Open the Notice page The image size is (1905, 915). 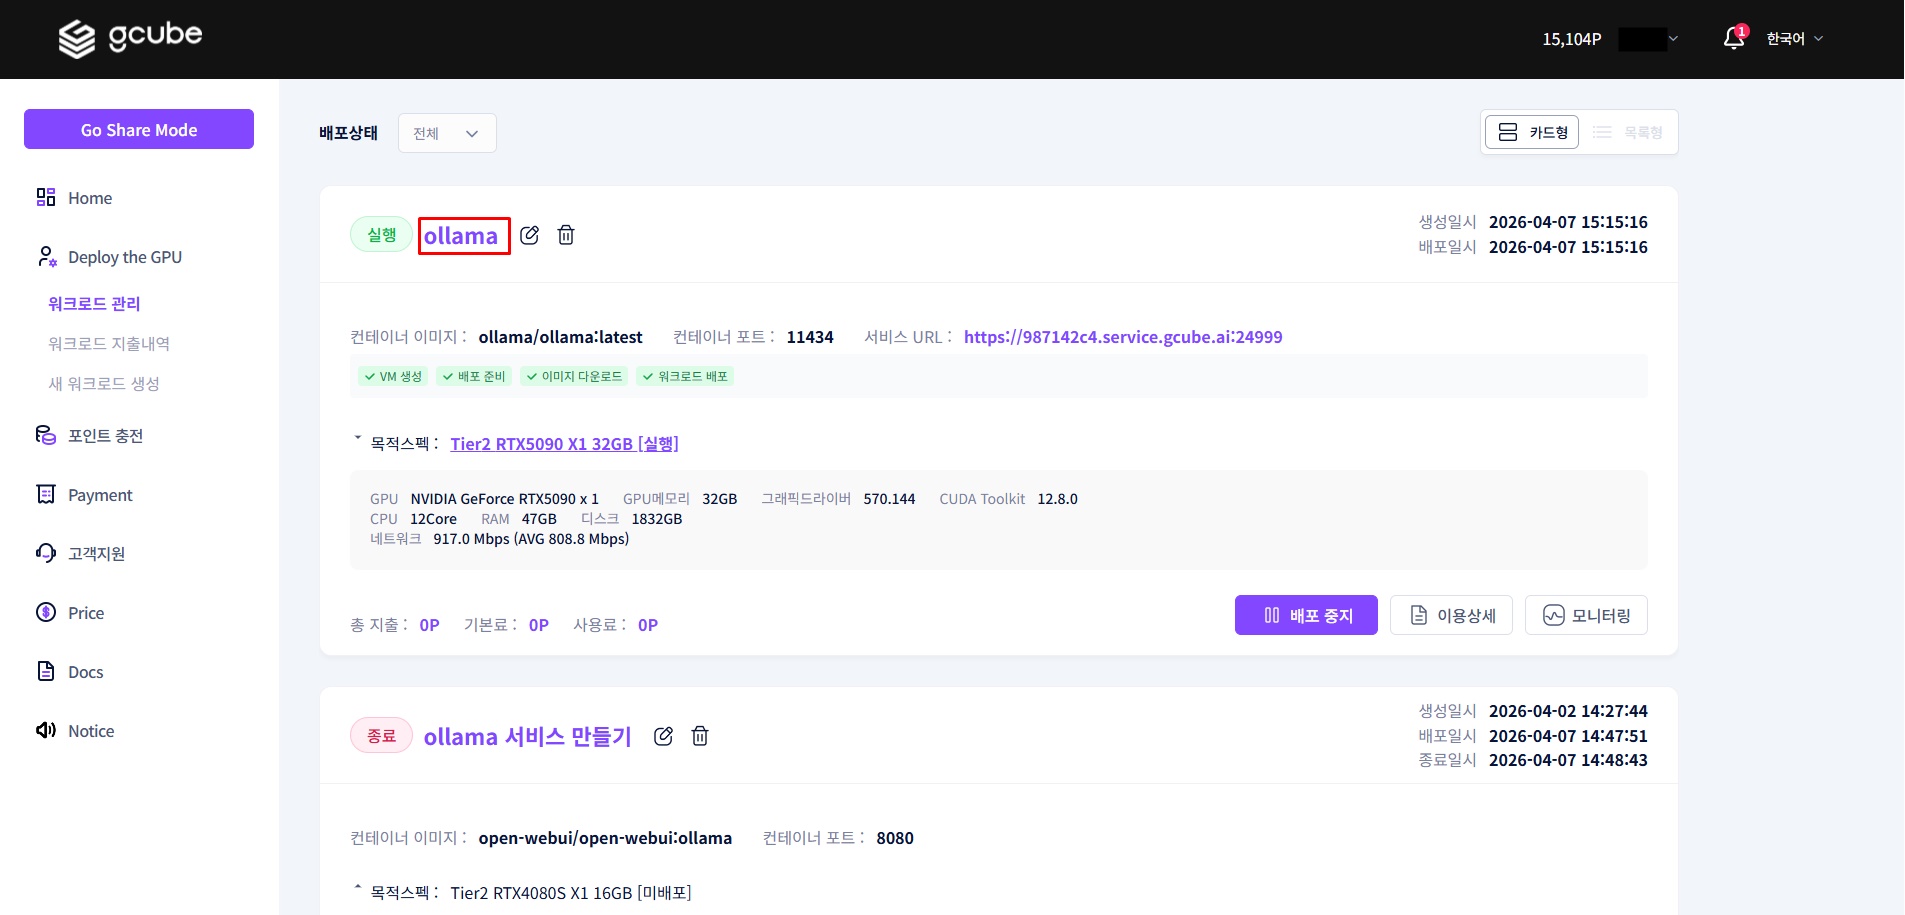click(91, 731)
